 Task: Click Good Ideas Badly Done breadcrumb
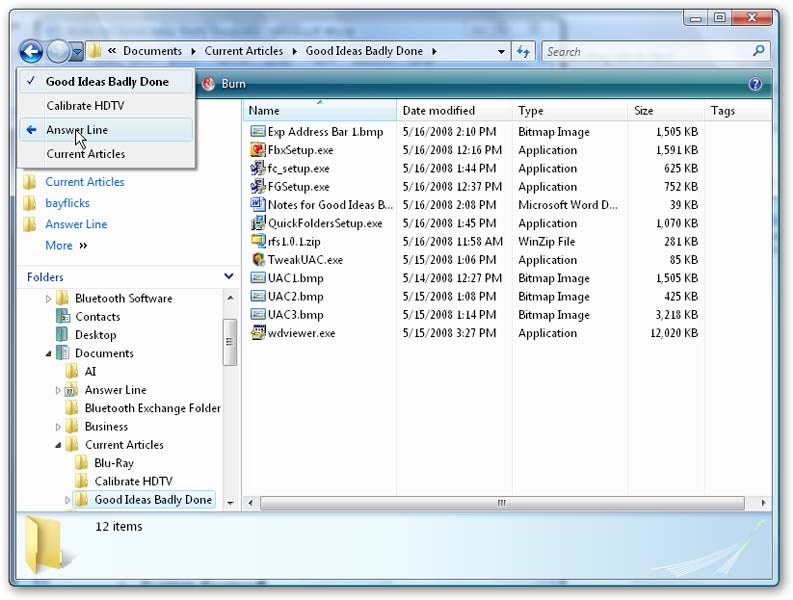pyautogui.click(x=364, y=51)
